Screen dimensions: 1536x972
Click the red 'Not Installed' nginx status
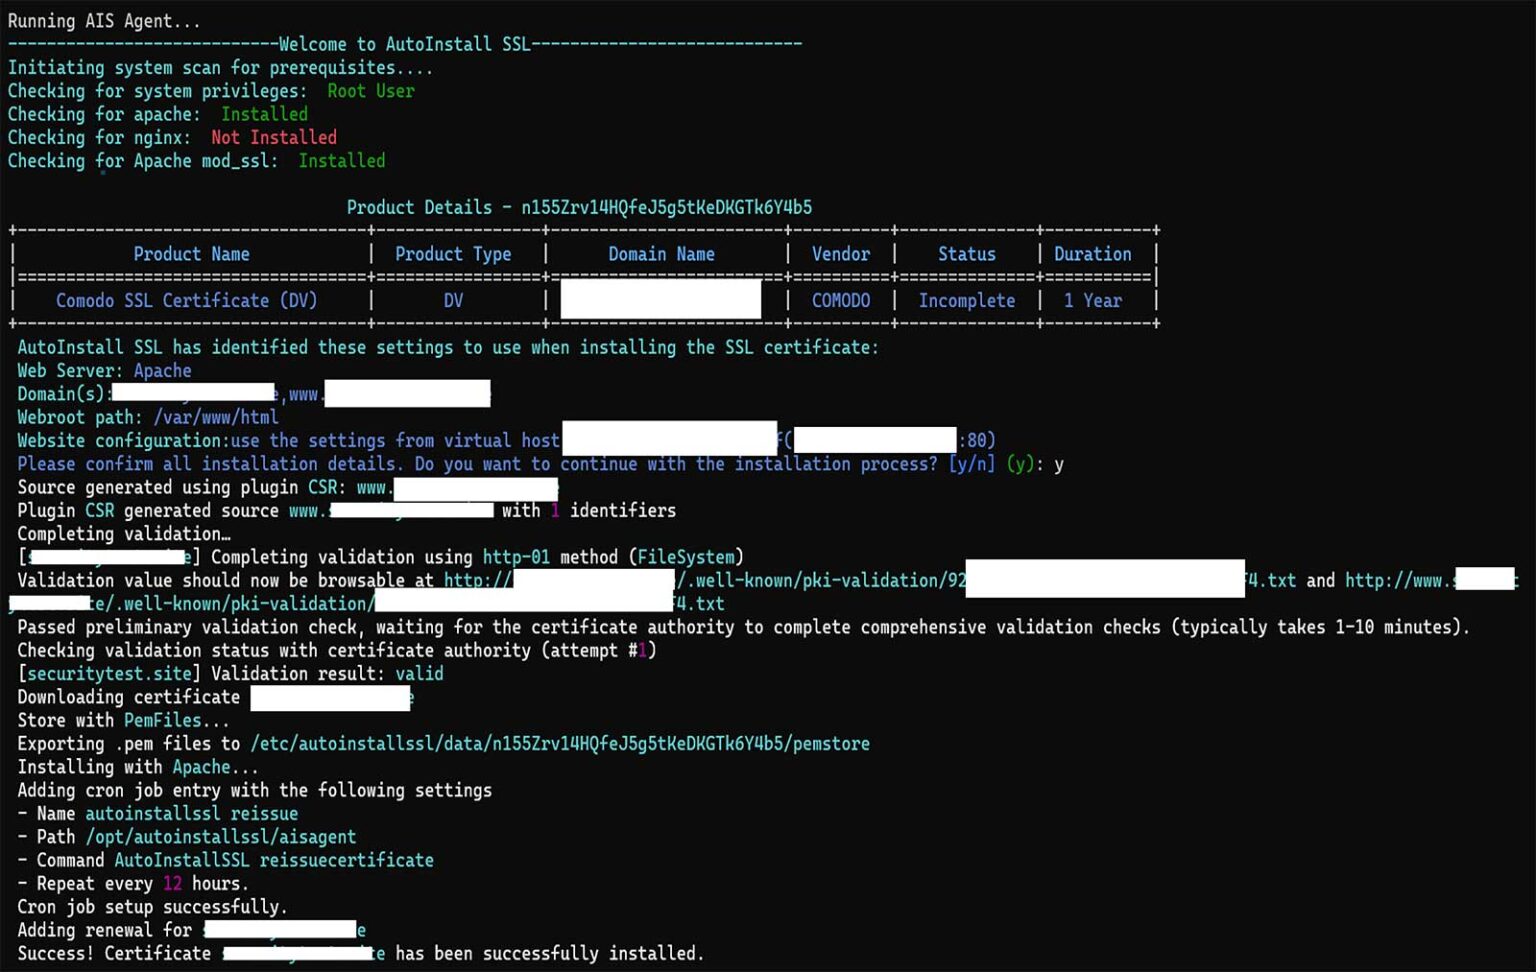click(x=274, y=137)
